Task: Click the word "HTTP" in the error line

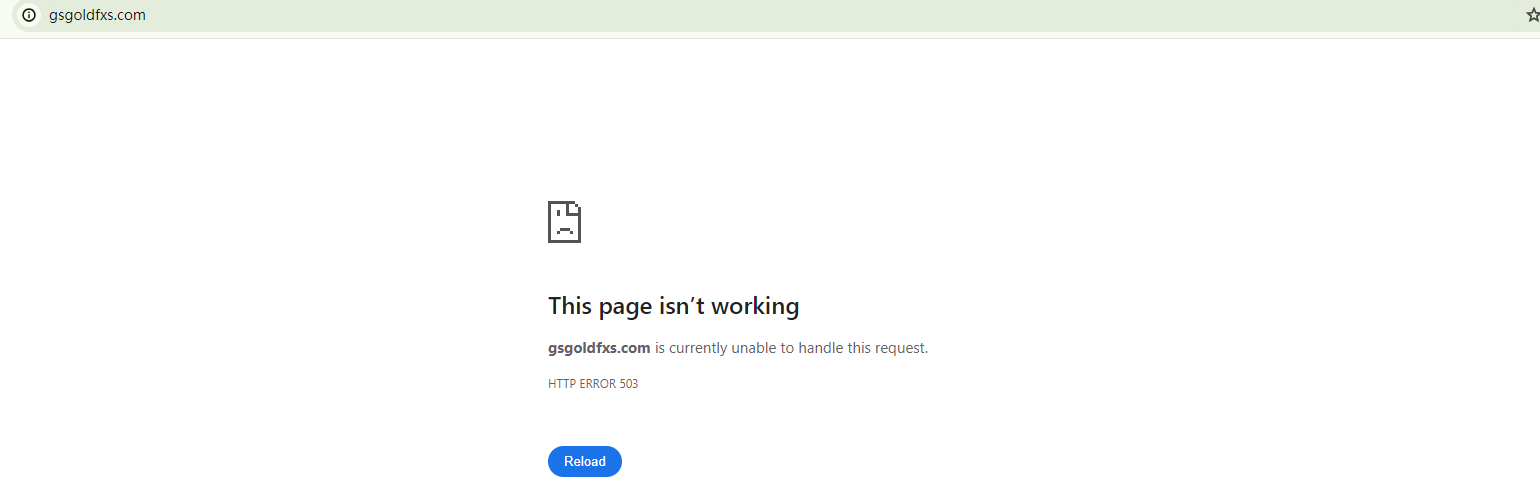Action: point(562,384)
